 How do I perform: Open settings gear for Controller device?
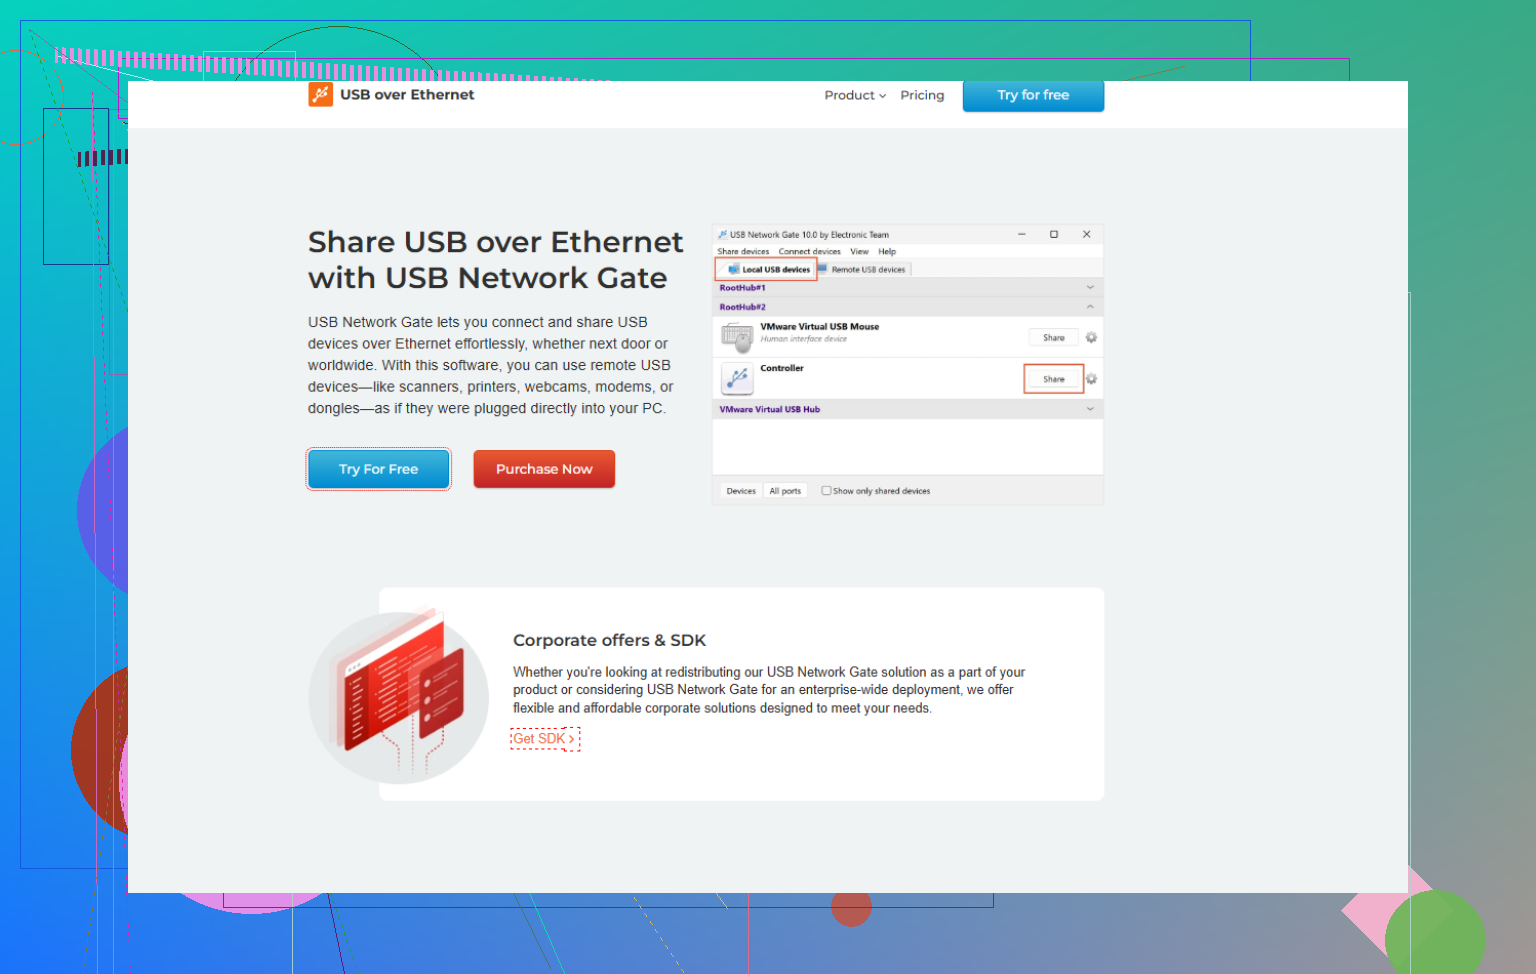click(x=1091, y=379)
